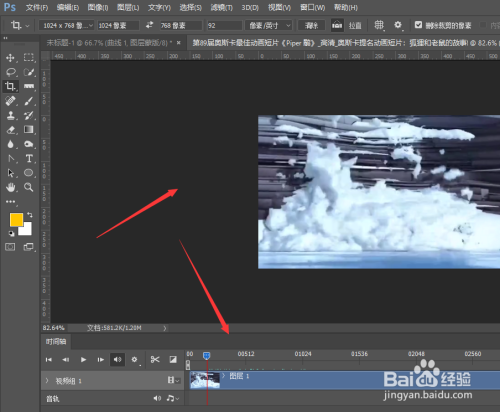
Task: Go to the first frame
Action: [49, 360]
